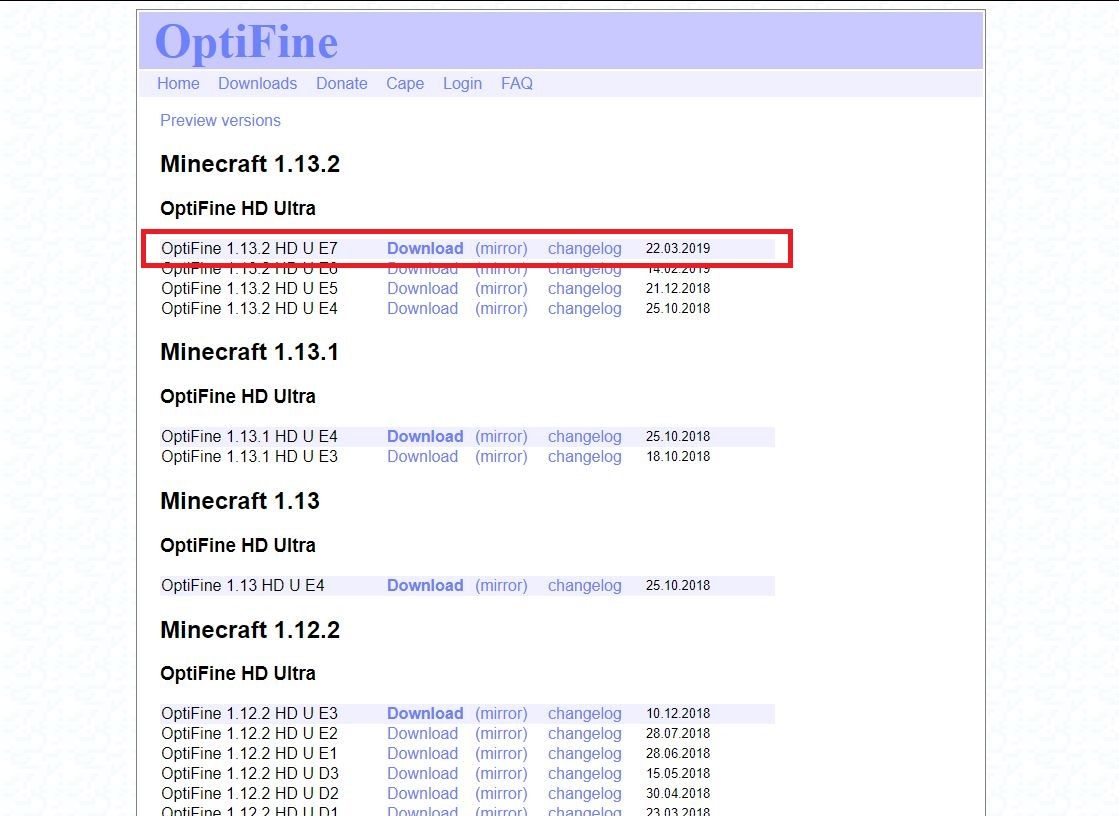The image size is (1119, 816).
Task: Select the Minecraft 1.13.2 heading
Action: point(250,163)
